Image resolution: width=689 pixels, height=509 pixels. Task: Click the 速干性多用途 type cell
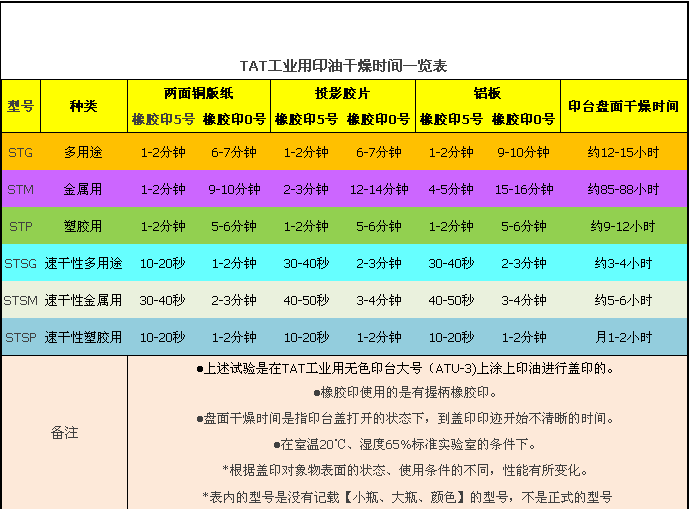coord(83,263)
